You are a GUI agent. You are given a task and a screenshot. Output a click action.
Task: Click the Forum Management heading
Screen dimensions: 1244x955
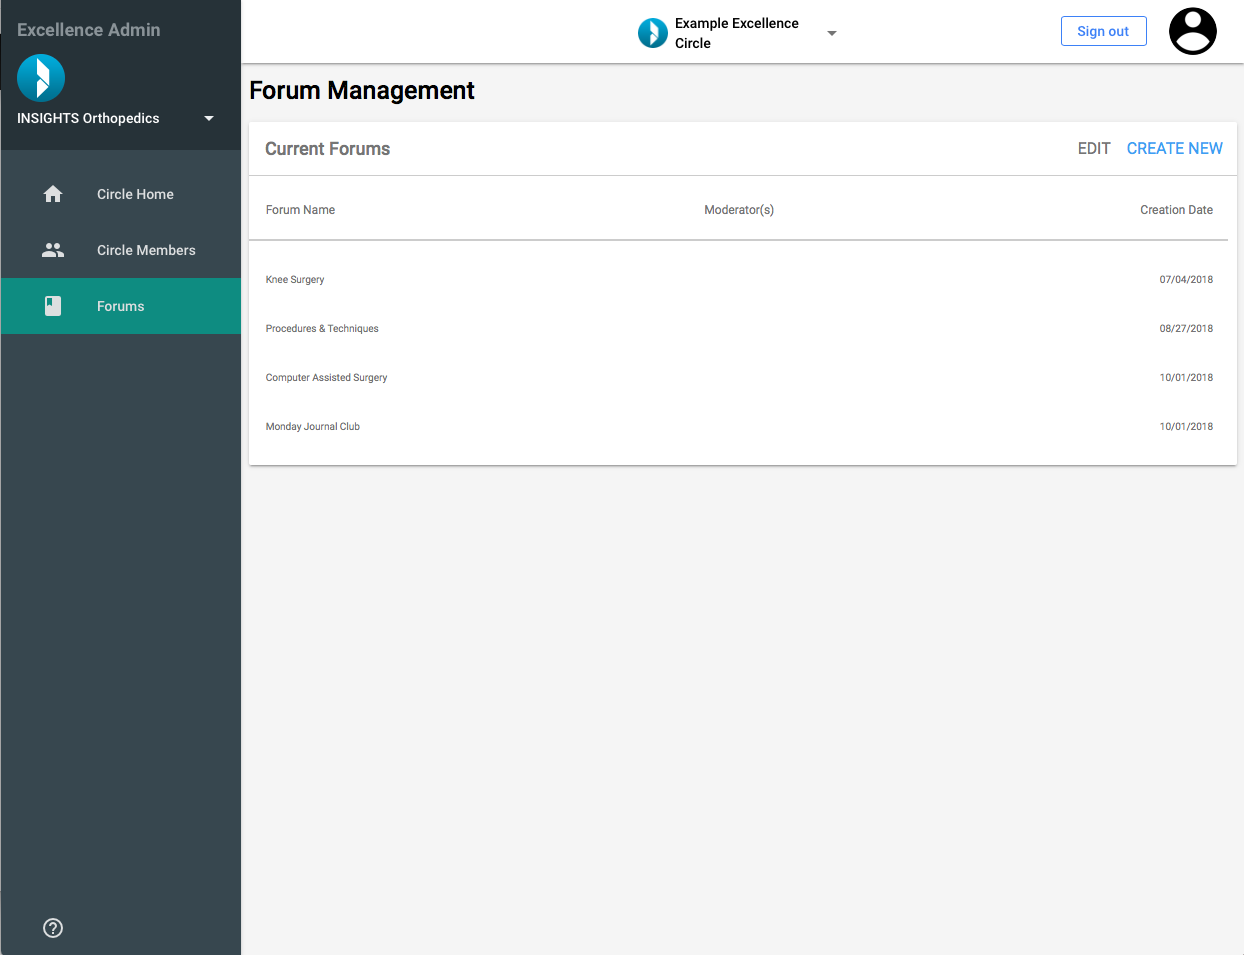tap(362, 91)
